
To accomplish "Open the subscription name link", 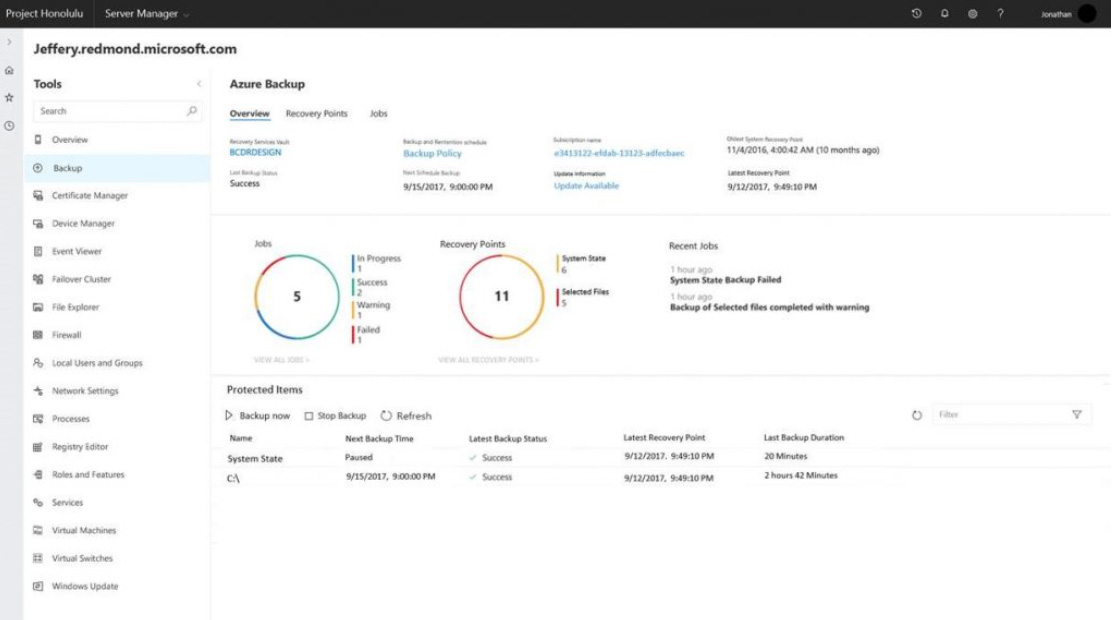I will pyautogui.click(x=619, y=153).
